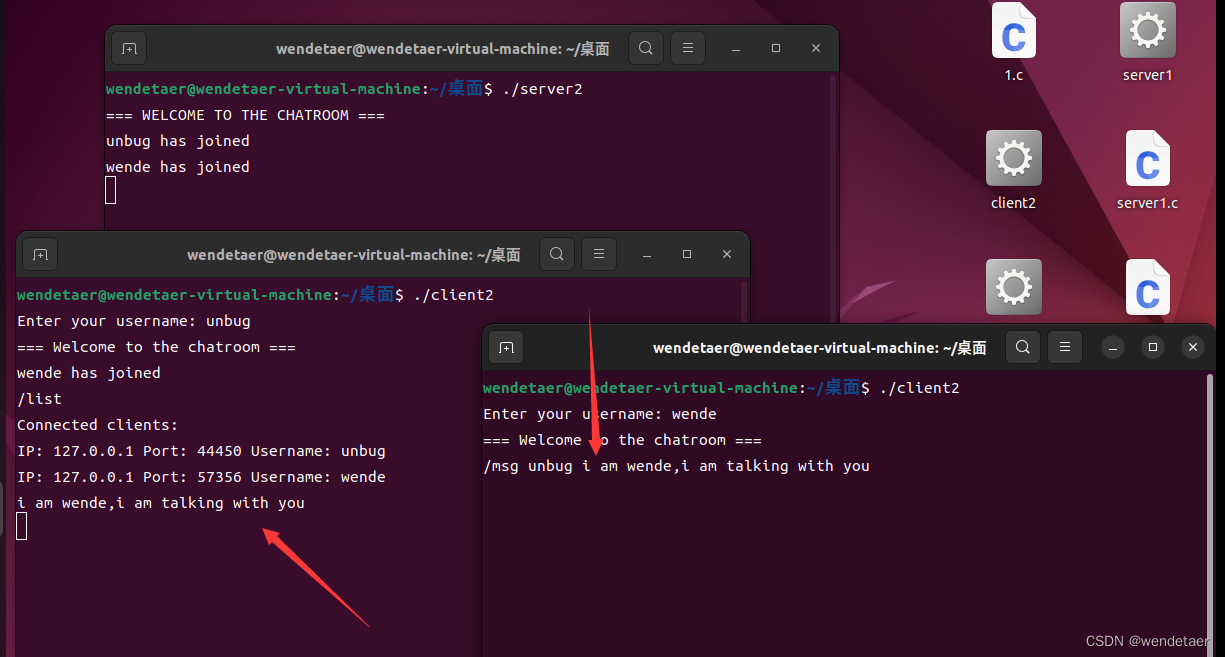Minimize the unbug client terminal window
1225x657 pixels.
[647, 254]
